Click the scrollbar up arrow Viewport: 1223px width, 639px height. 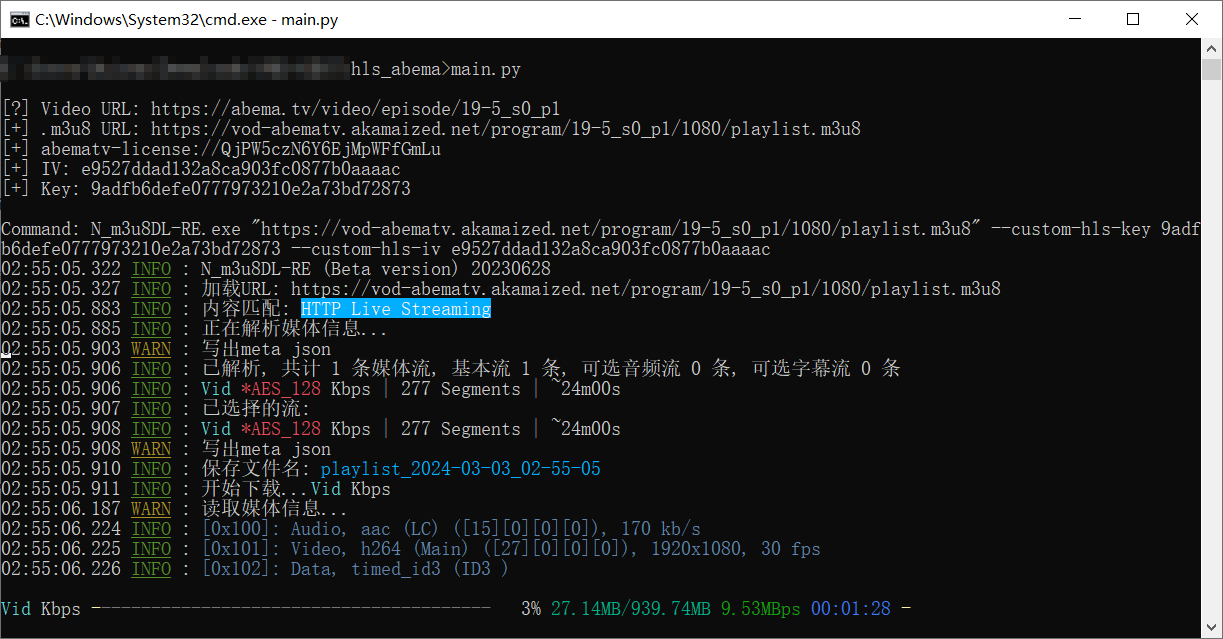click(x=1212, y=48)
